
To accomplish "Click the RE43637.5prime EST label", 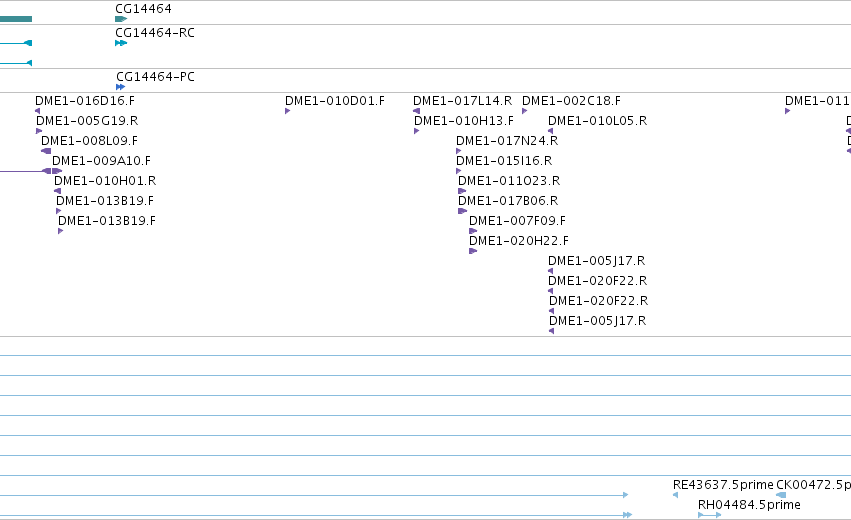I will pyautogui.click(x=723, y=485).
